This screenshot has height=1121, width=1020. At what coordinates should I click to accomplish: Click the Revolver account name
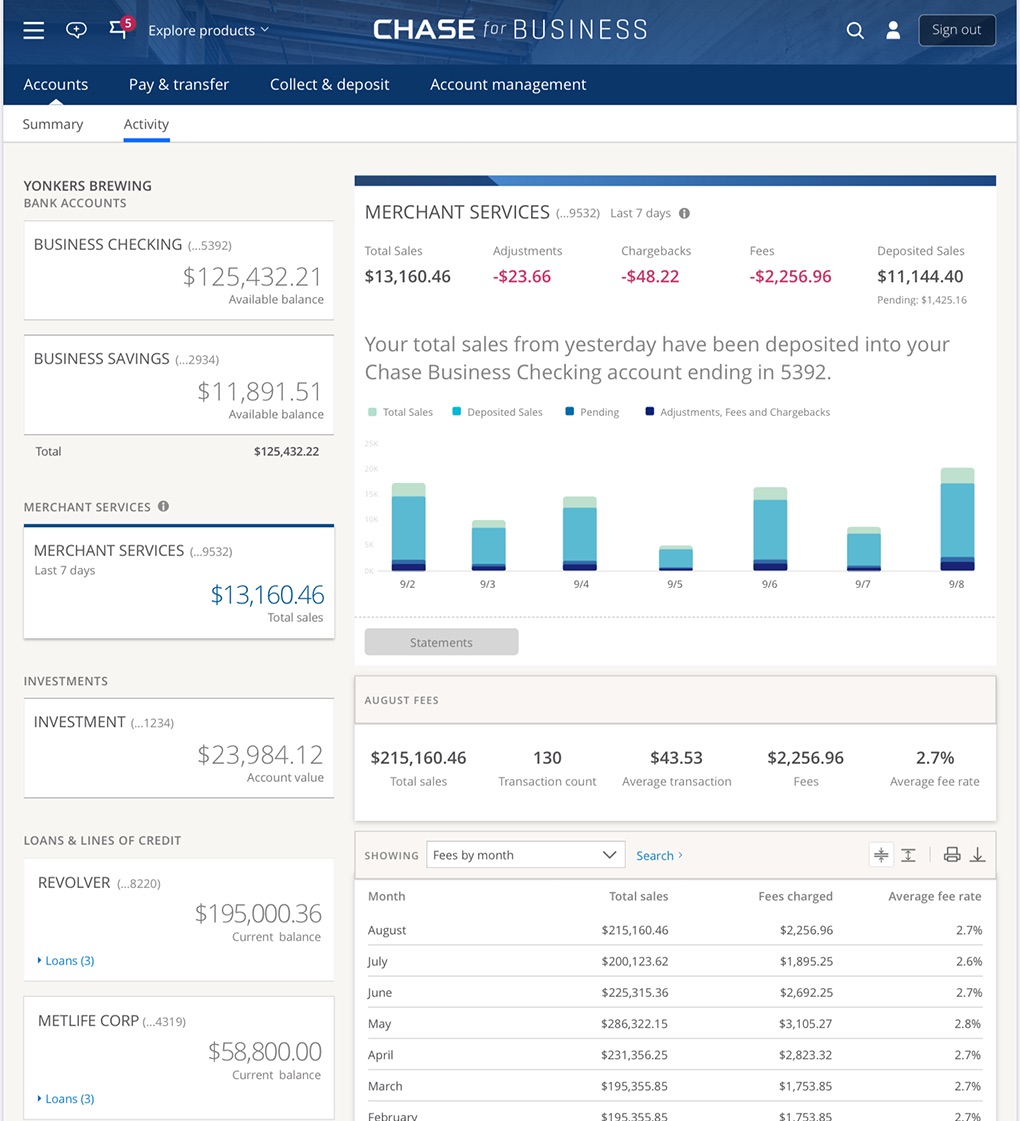pyautogui.click(x=74, y=882)
